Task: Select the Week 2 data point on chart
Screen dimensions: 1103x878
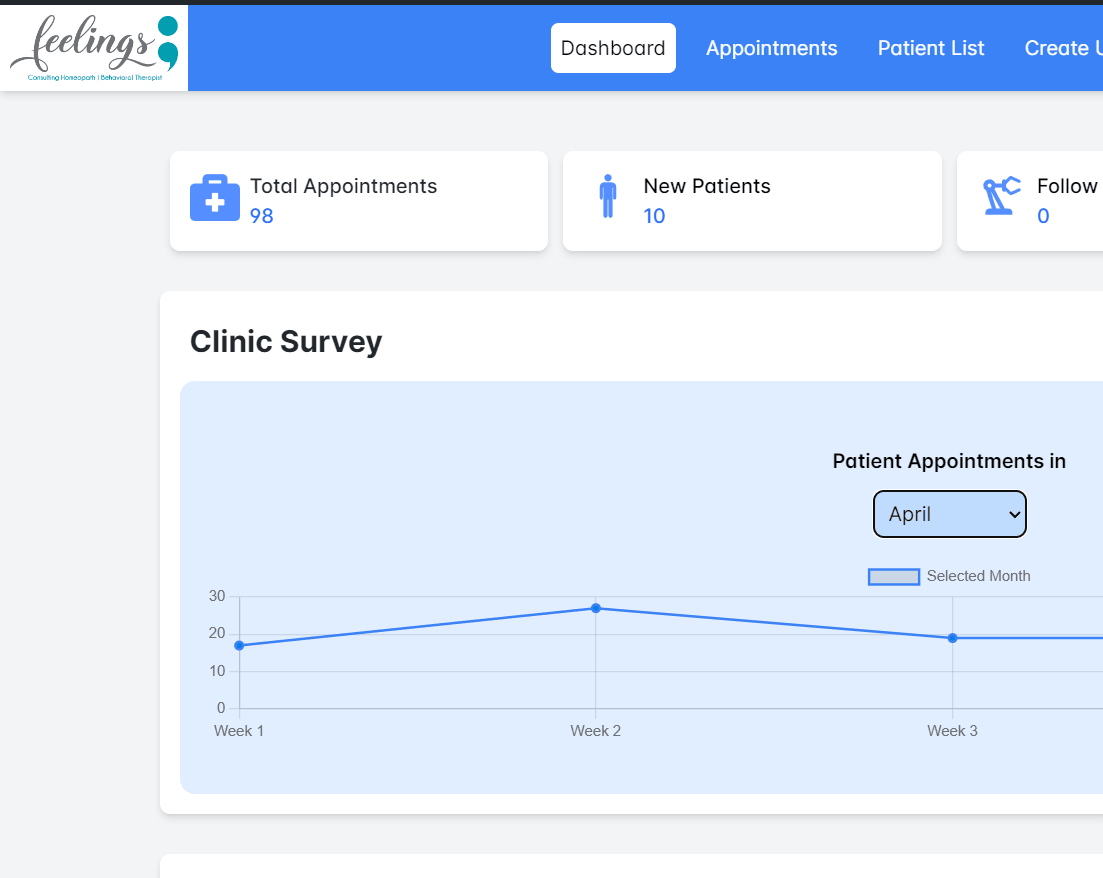Action: (596, 608)
